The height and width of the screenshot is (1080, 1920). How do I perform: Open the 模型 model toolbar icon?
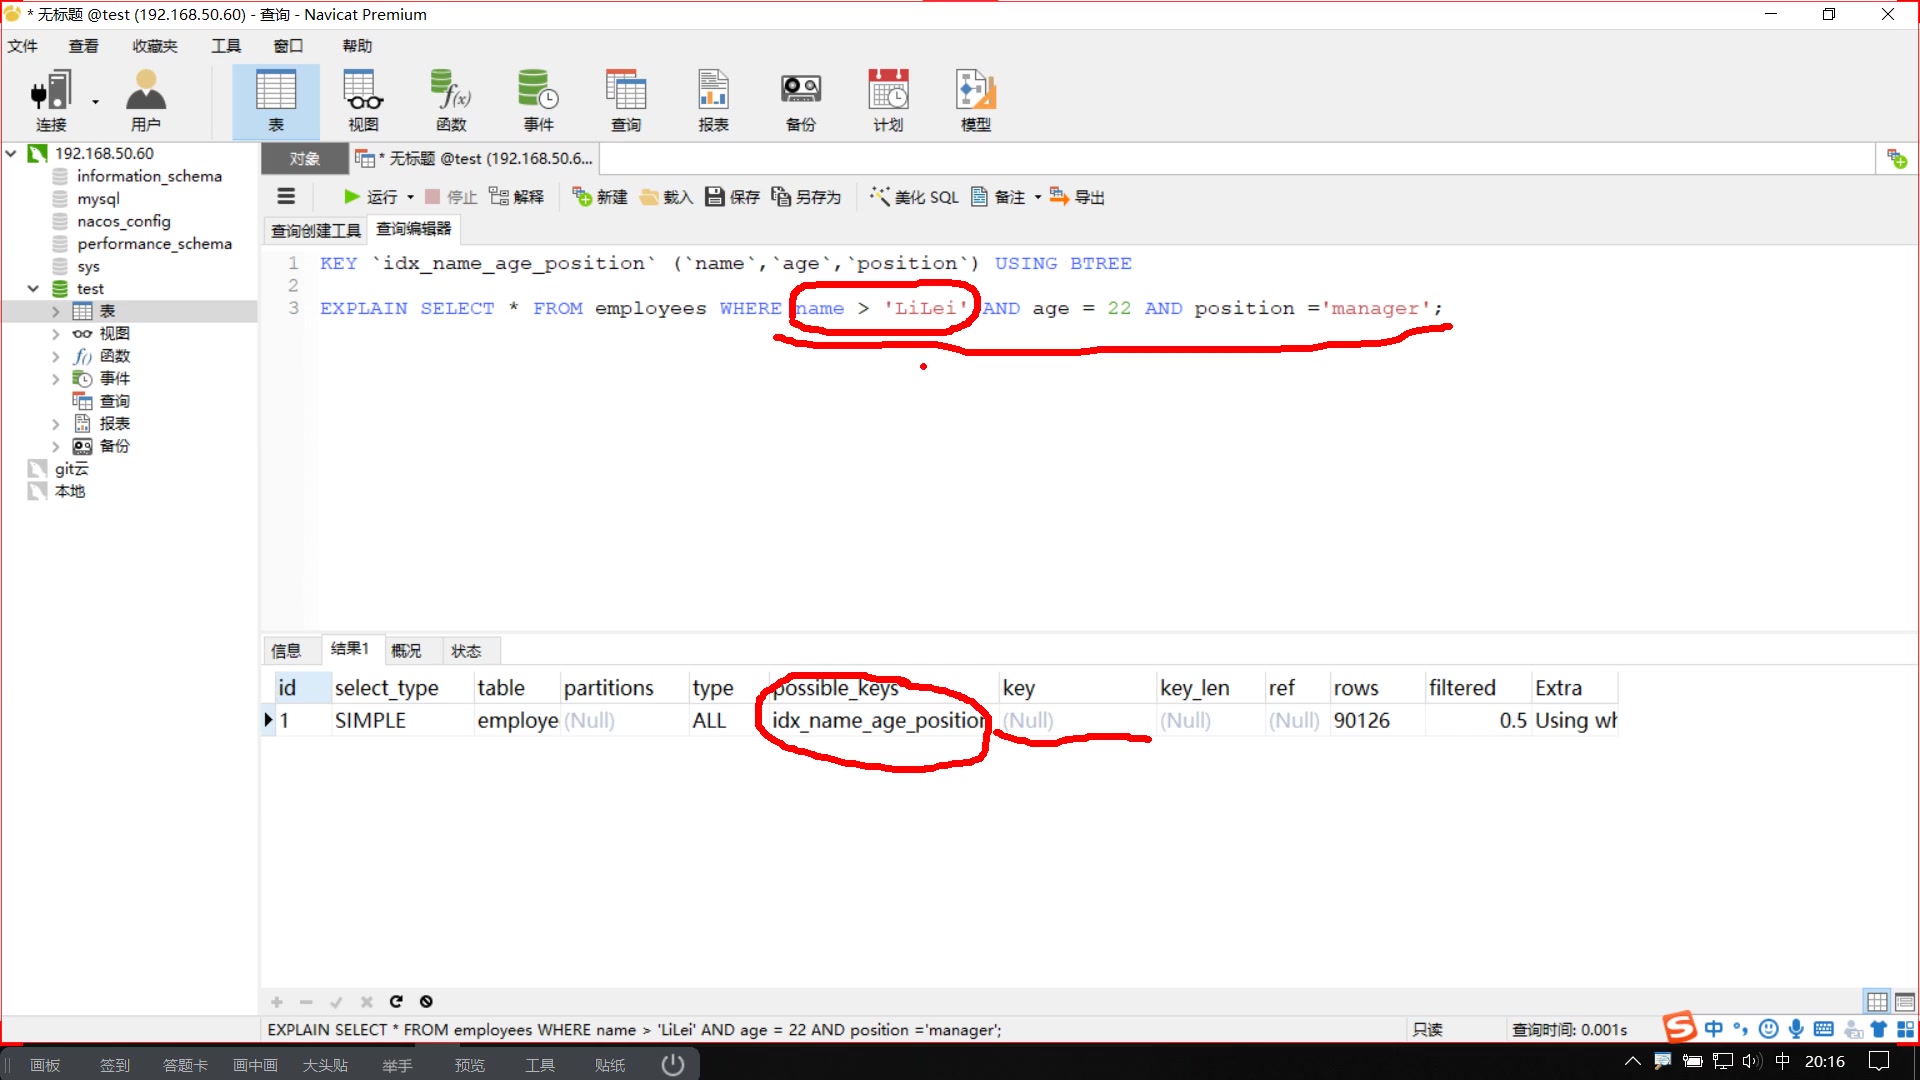976,101
